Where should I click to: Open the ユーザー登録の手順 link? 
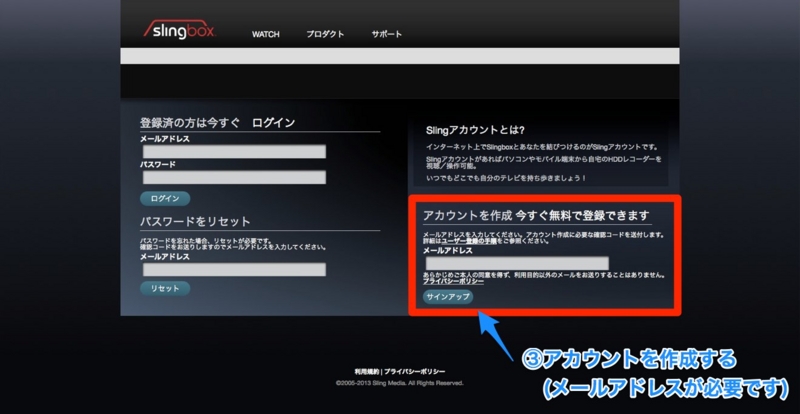tap(469, 241)
